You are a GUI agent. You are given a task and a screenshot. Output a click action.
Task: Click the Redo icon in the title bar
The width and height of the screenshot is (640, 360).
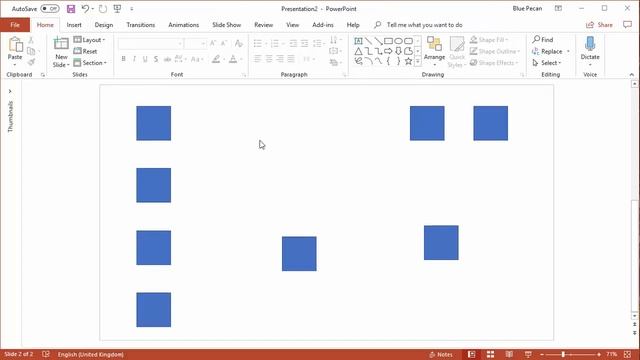tap(103, 9)
